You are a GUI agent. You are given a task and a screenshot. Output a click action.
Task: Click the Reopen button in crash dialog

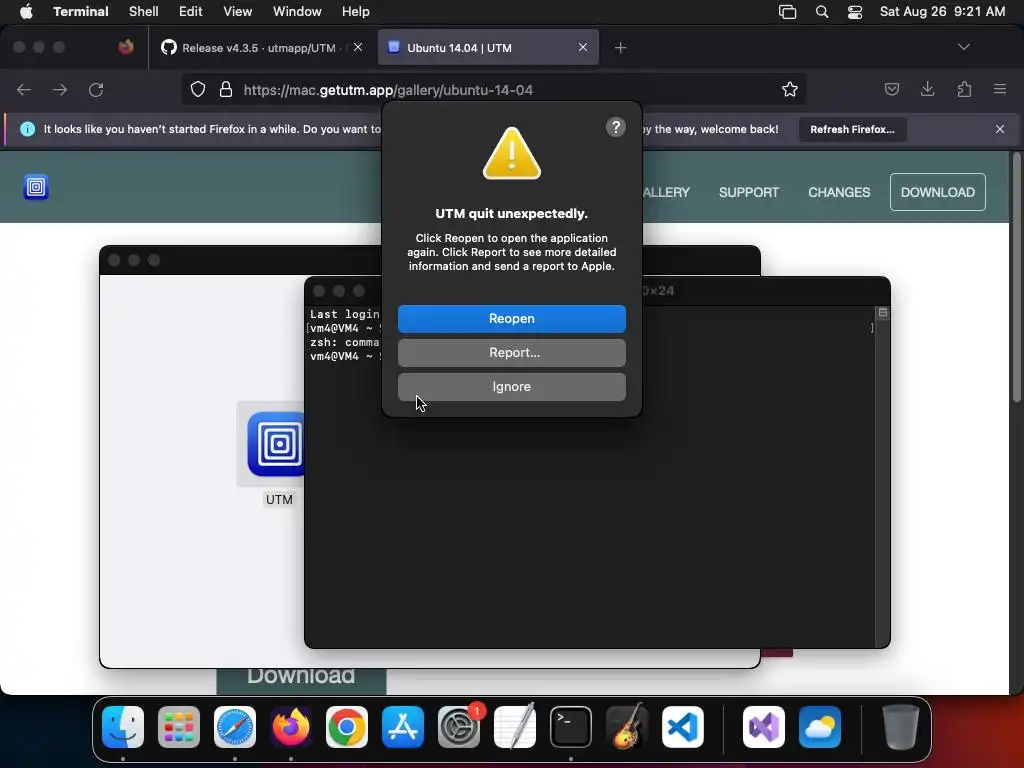click(x=511, y=319)
